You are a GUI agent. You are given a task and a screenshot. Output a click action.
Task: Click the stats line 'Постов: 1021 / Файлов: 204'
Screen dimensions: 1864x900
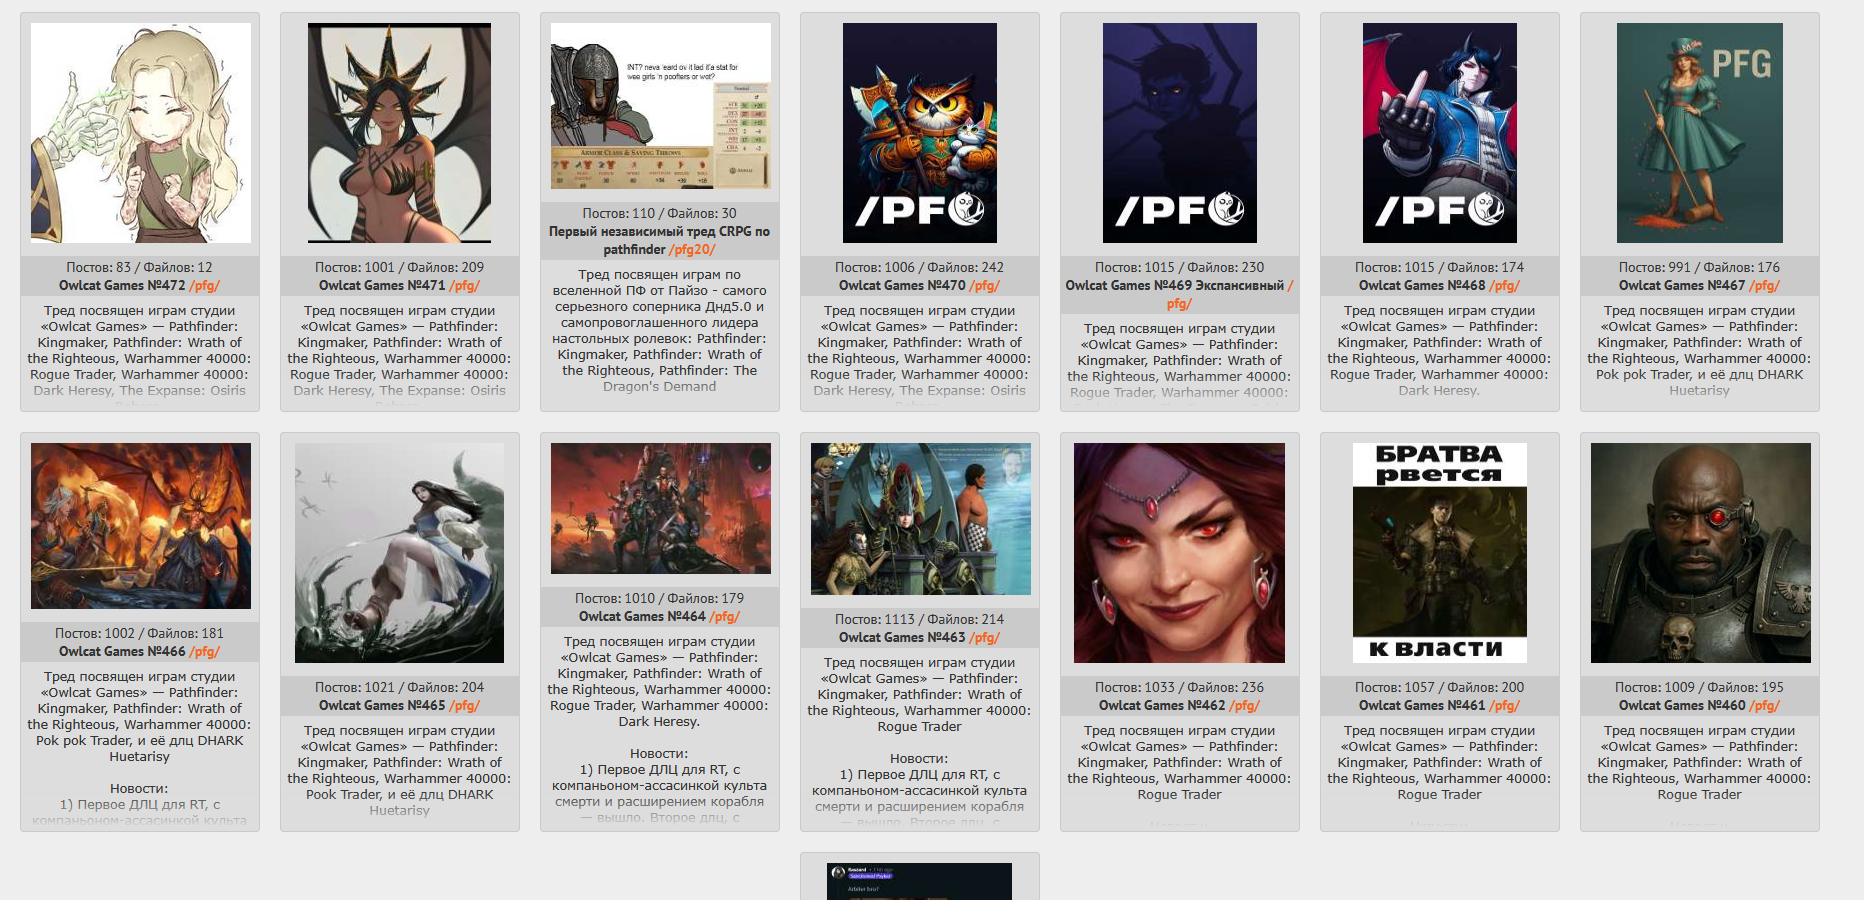(400, 687)
